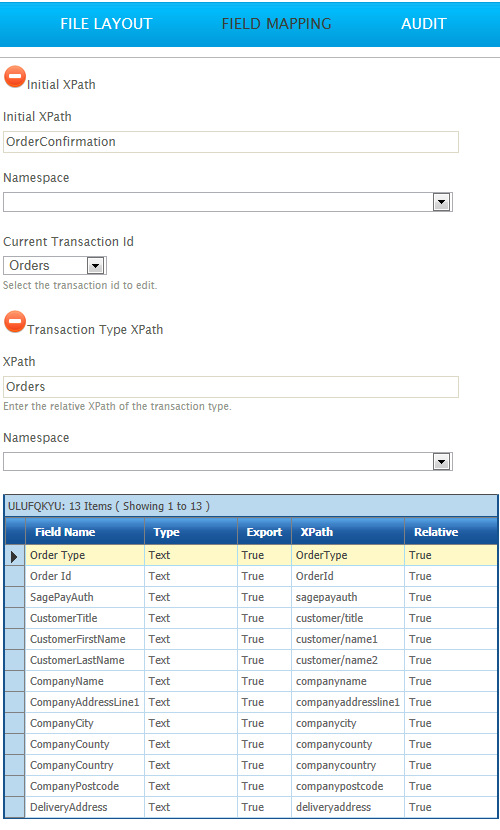Open the first Namespace dropdown arrow
Screen dimensions: 500x830
[441, 202]
